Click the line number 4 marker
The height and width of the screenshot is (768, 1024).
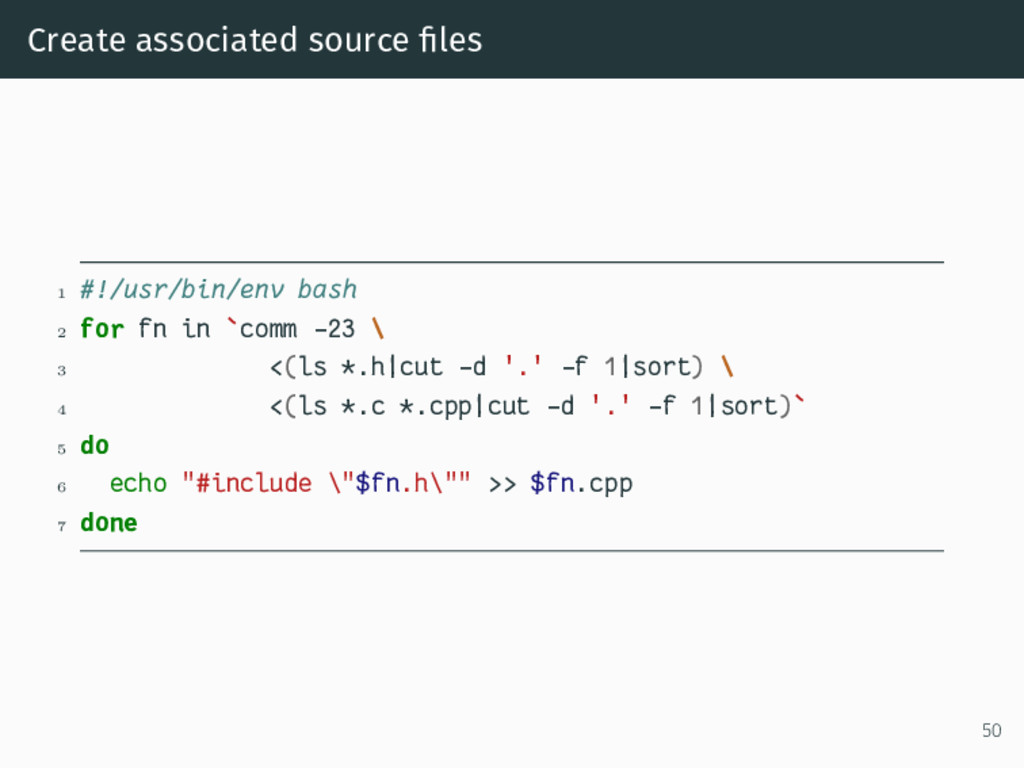(61, 410)
